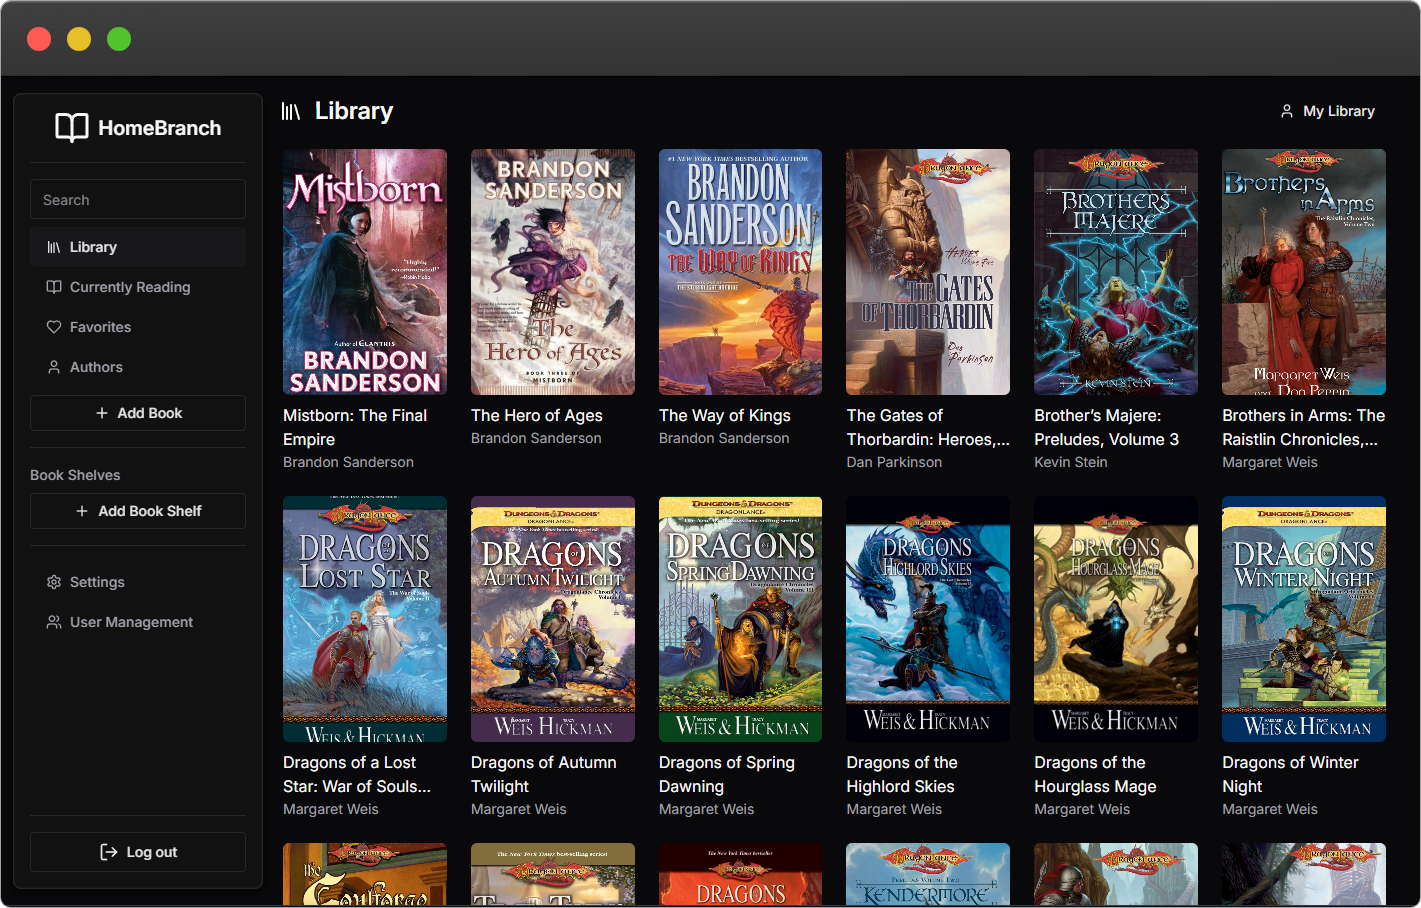Image resolution: width=1421 pixels, height=908 pixels.
Task: Click the Add Book Shelf button
Action: (137, 511)
